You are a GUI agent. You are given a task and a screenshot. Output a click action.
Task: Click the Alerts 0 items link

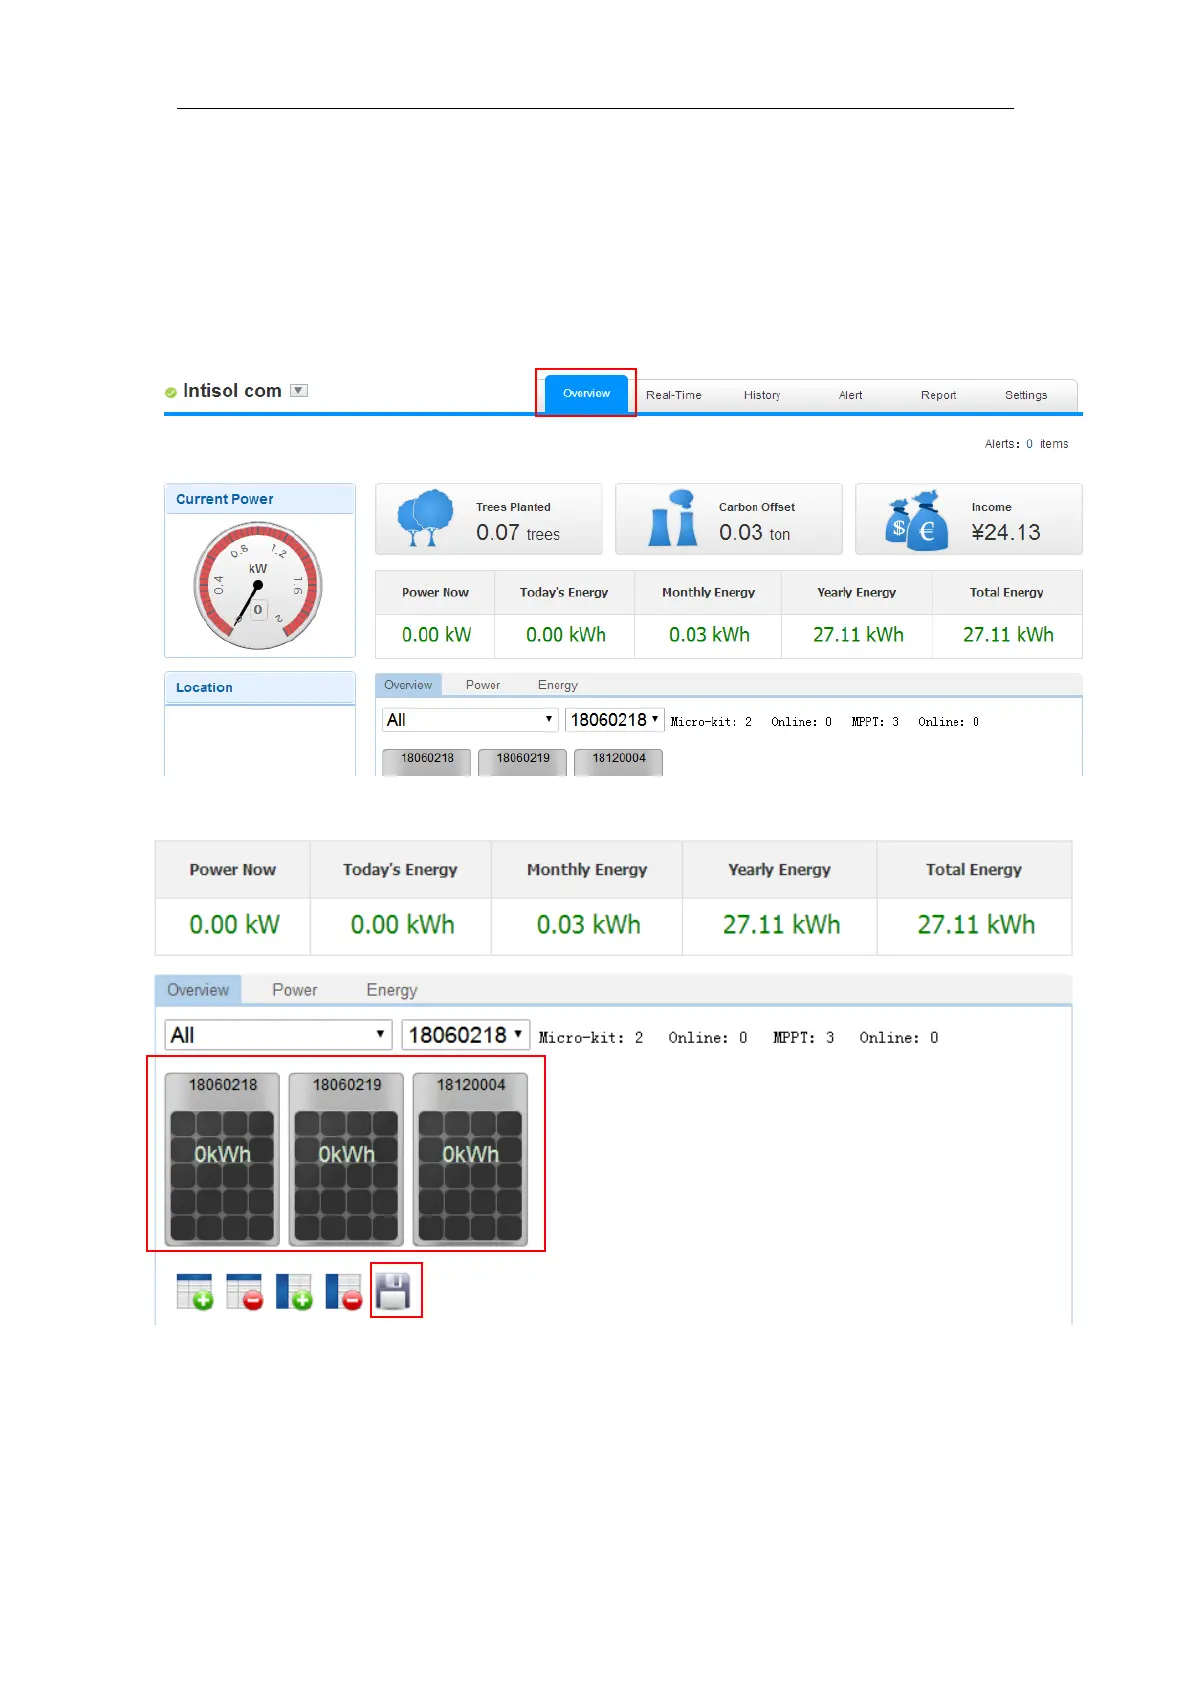(x=1029, y=444)
